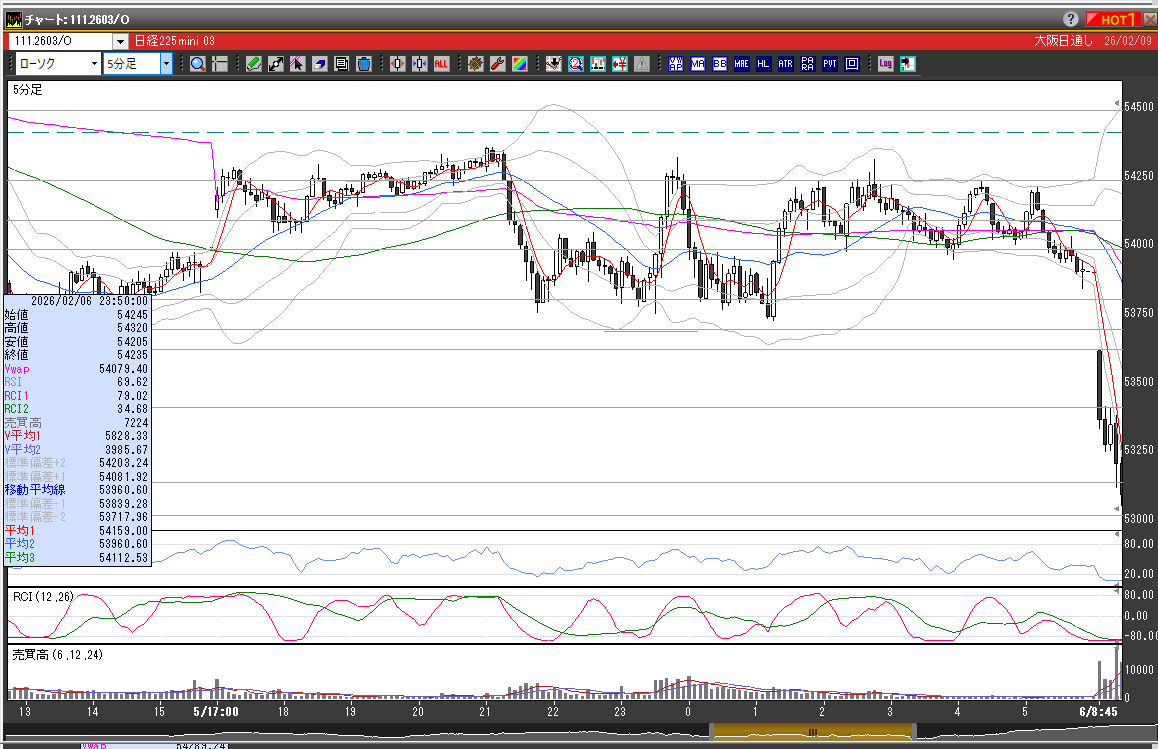
Task: Select the pencil drawing tool
Action: (x=253, y=64)
